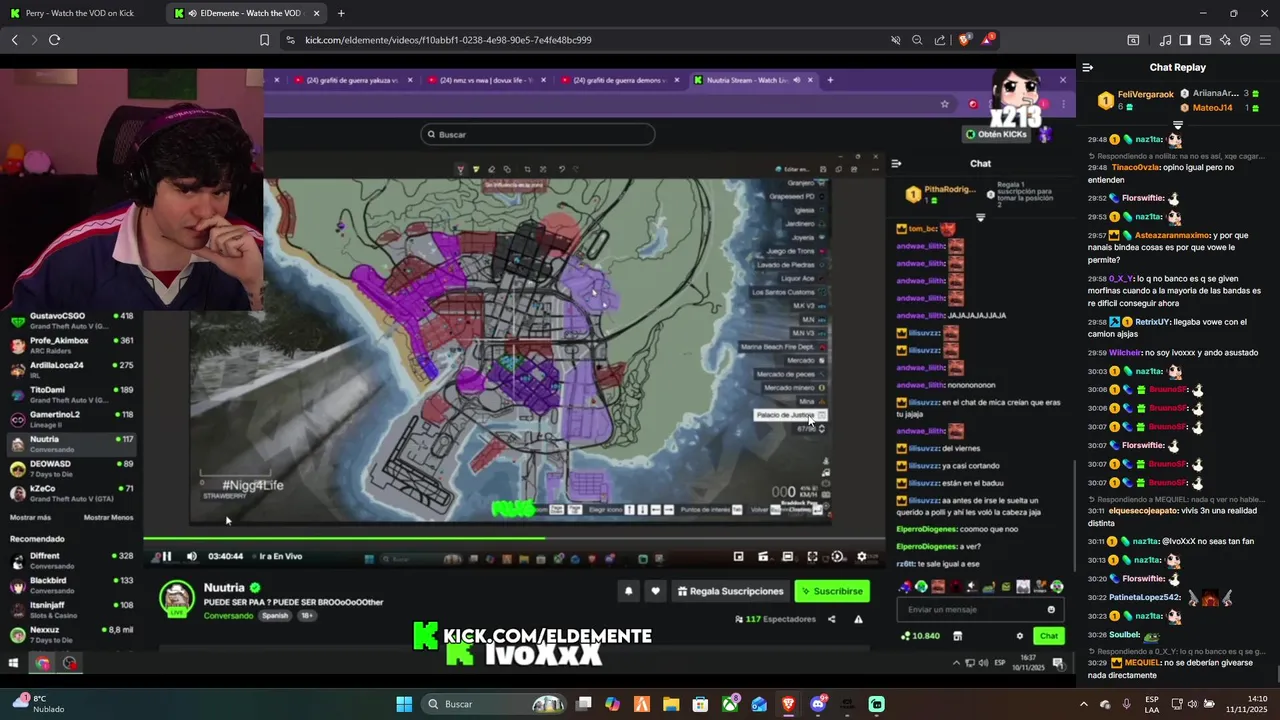Click the zoom out magnifier in address bar
The image size is (1280, 720).
coord(917,40)
